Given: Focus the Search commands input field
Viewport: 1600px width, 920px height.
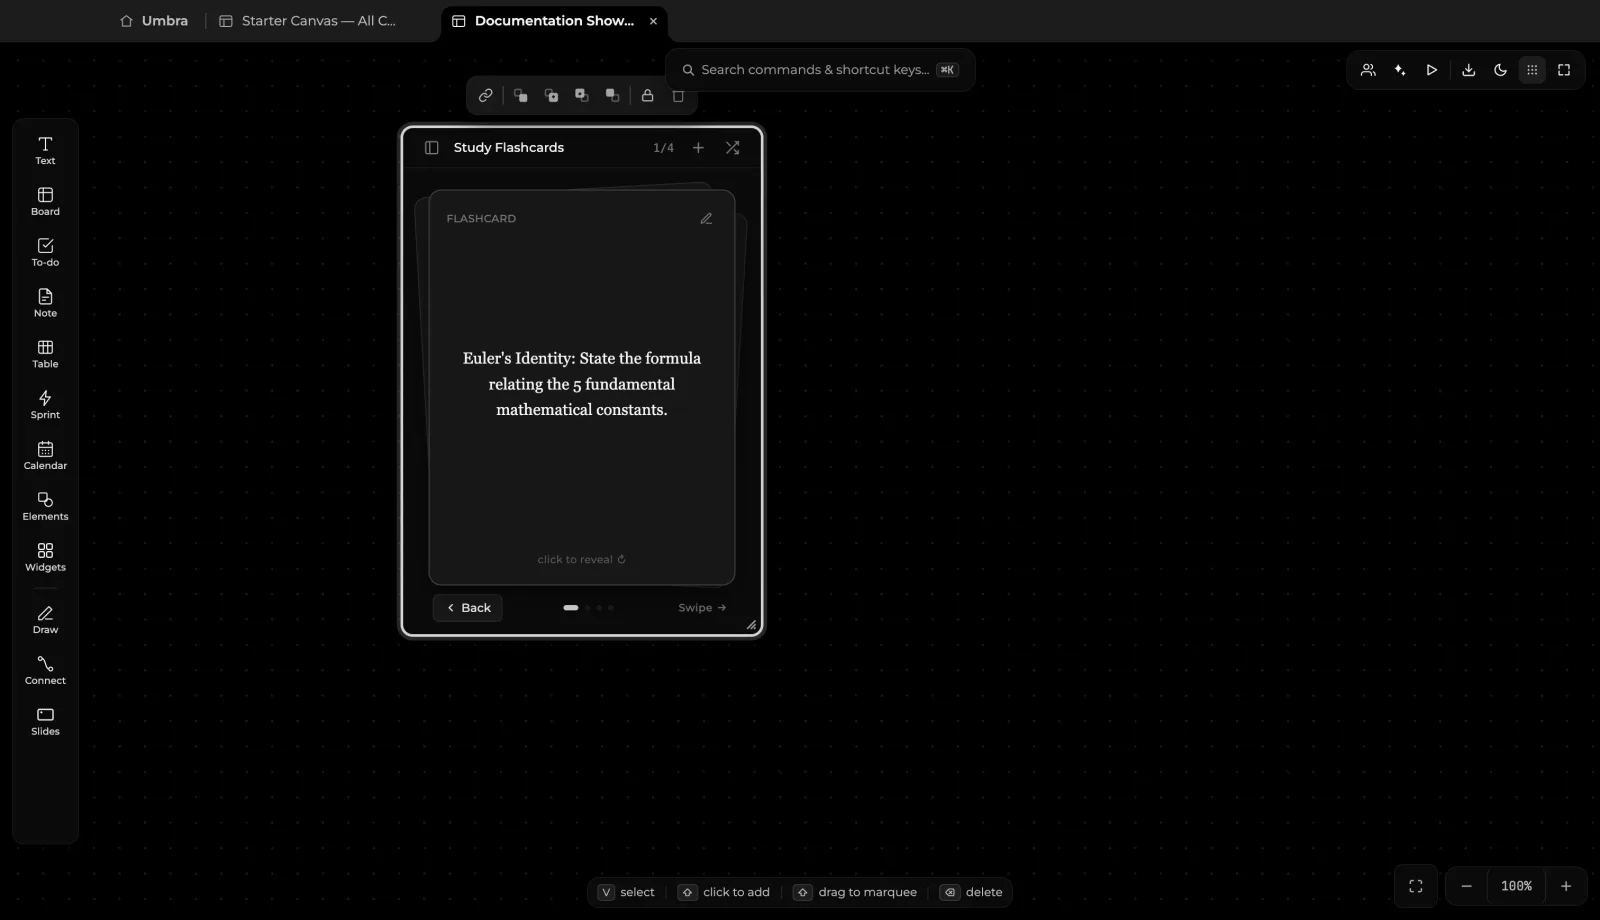Looking at the screenshot, I should [x=820, y=69].
